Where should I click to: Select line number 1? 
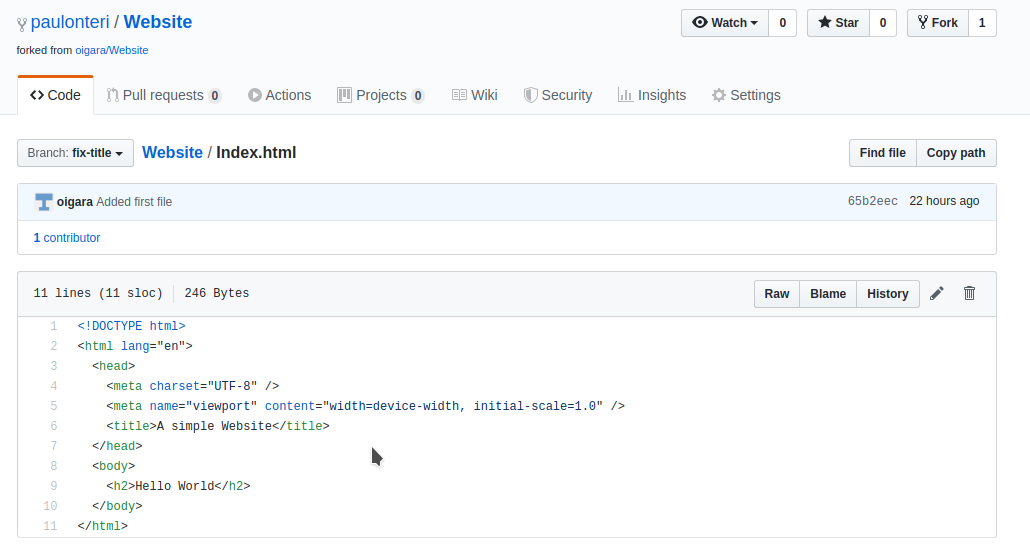(54, 326)
